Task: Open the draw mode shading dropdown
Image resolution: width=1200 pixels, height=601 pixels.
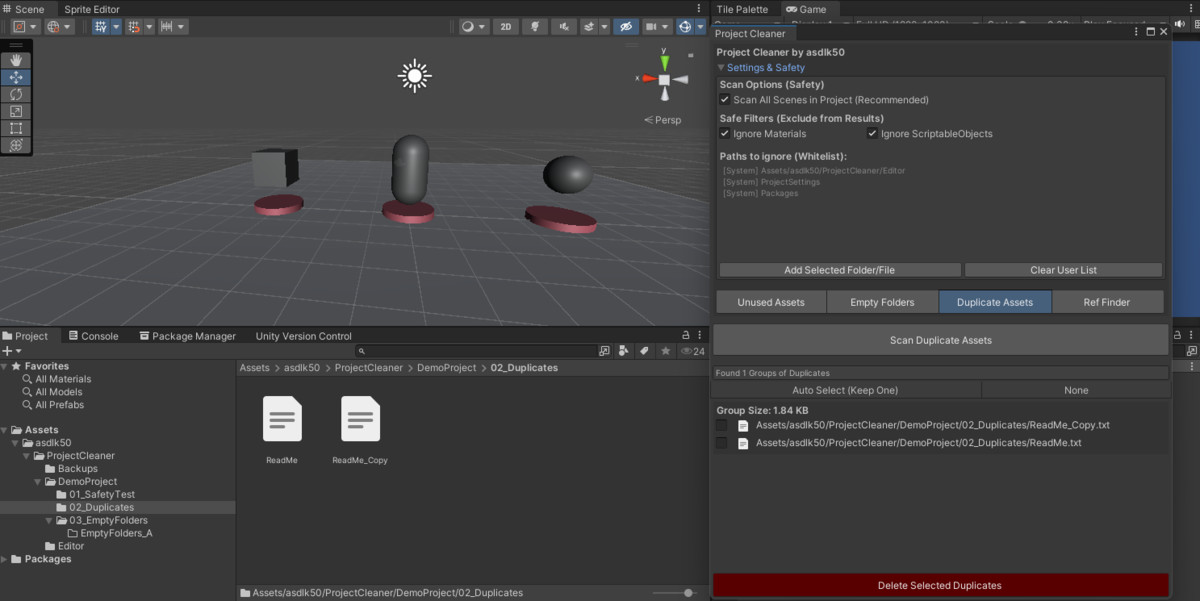Action: (473, 27)
